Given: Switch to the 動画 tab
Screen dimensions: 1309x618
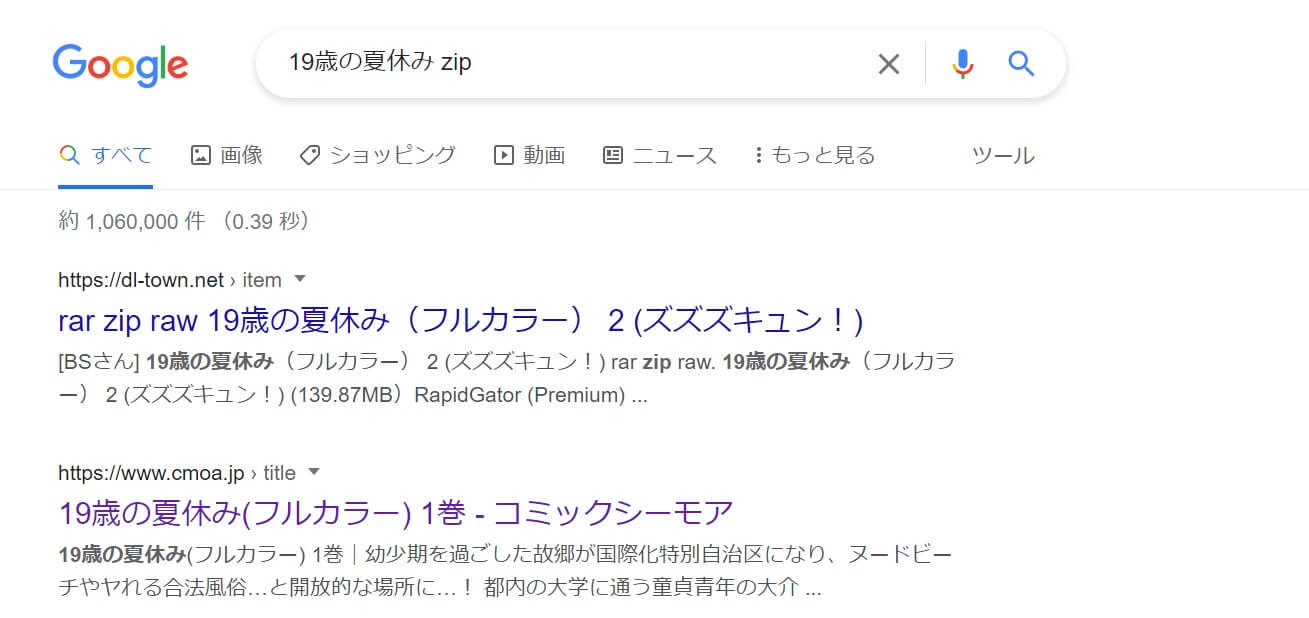Looking at the screenshot, I should coord(530,155).
